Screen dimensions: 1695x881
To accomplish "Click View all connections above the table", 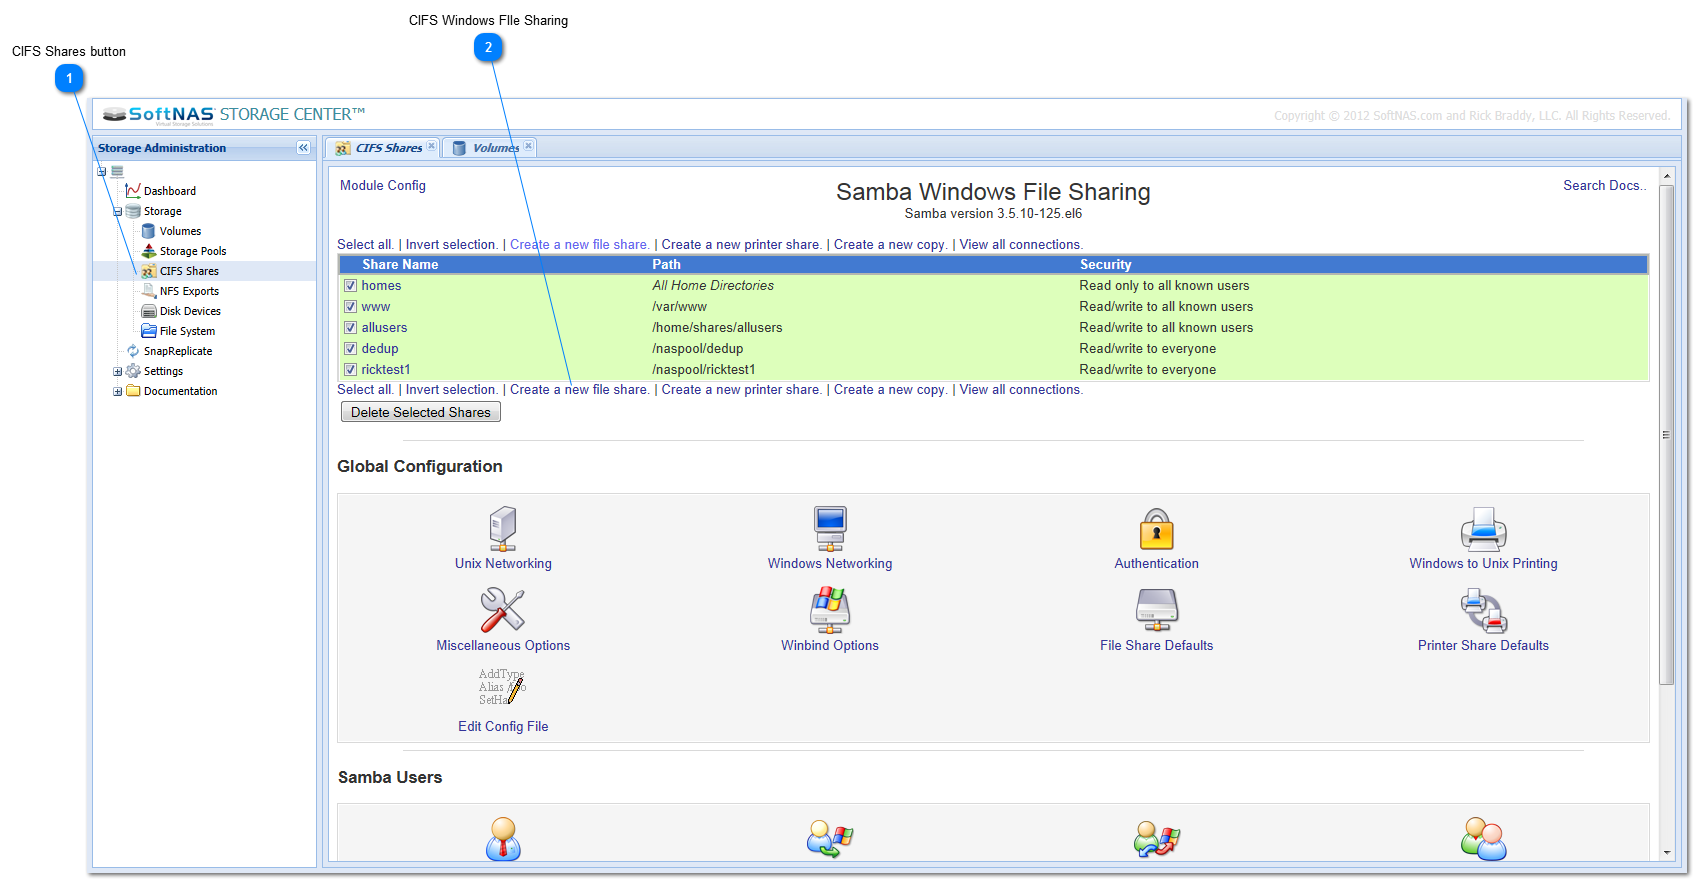I will click(1021, 245).
